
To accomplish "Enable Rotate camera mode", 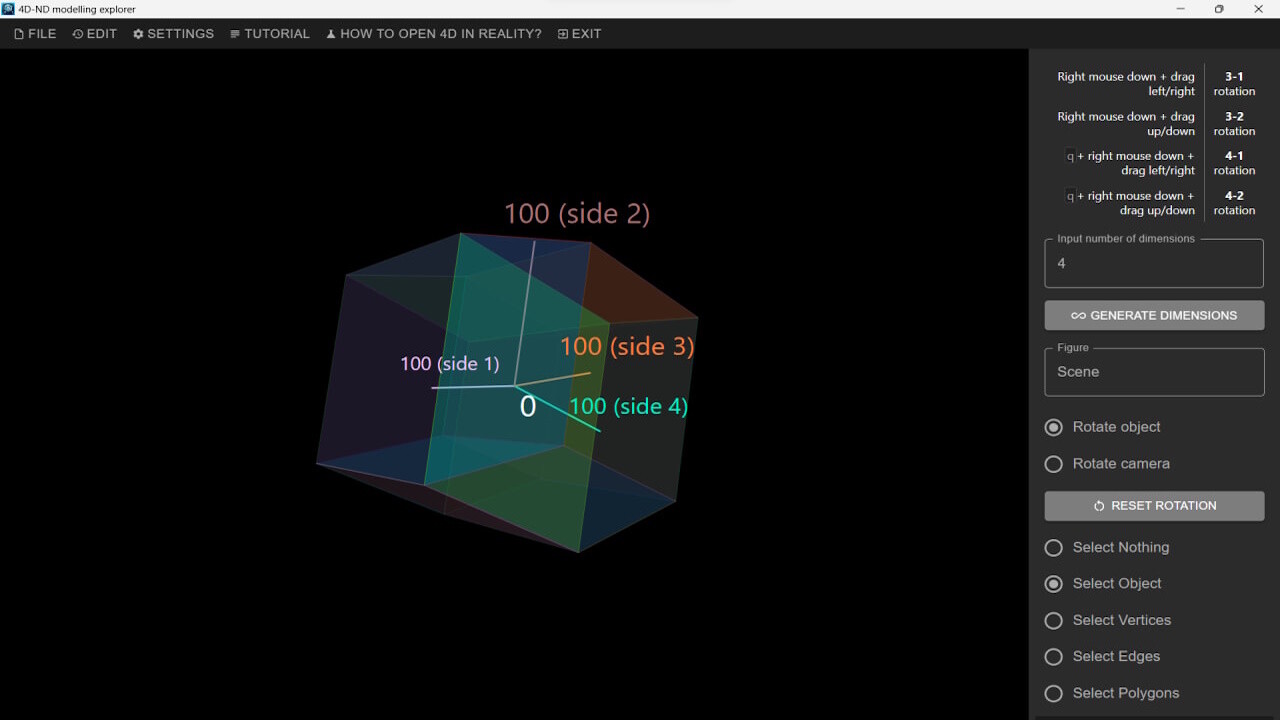I will click(1053, 463).
